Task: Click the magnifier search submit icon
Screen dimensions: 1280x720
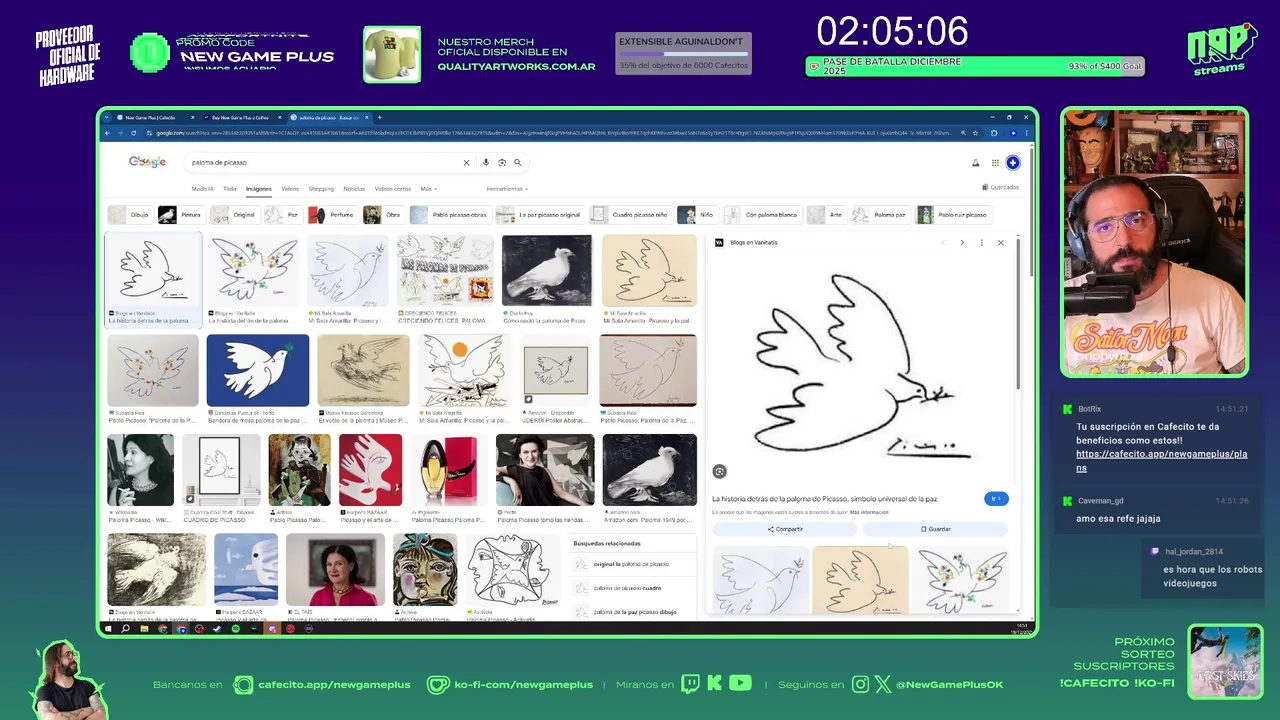Action: click(518, 162)
